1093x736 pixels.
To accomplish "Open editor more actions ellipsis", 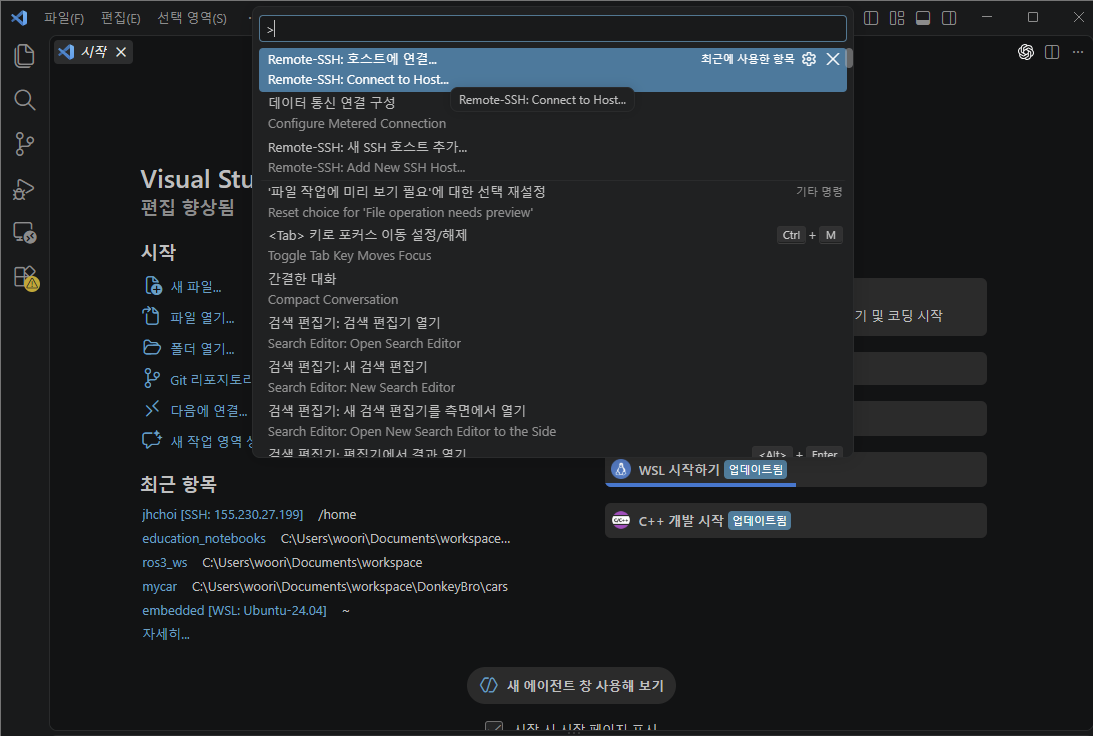I will click(x=1078, y=52).
